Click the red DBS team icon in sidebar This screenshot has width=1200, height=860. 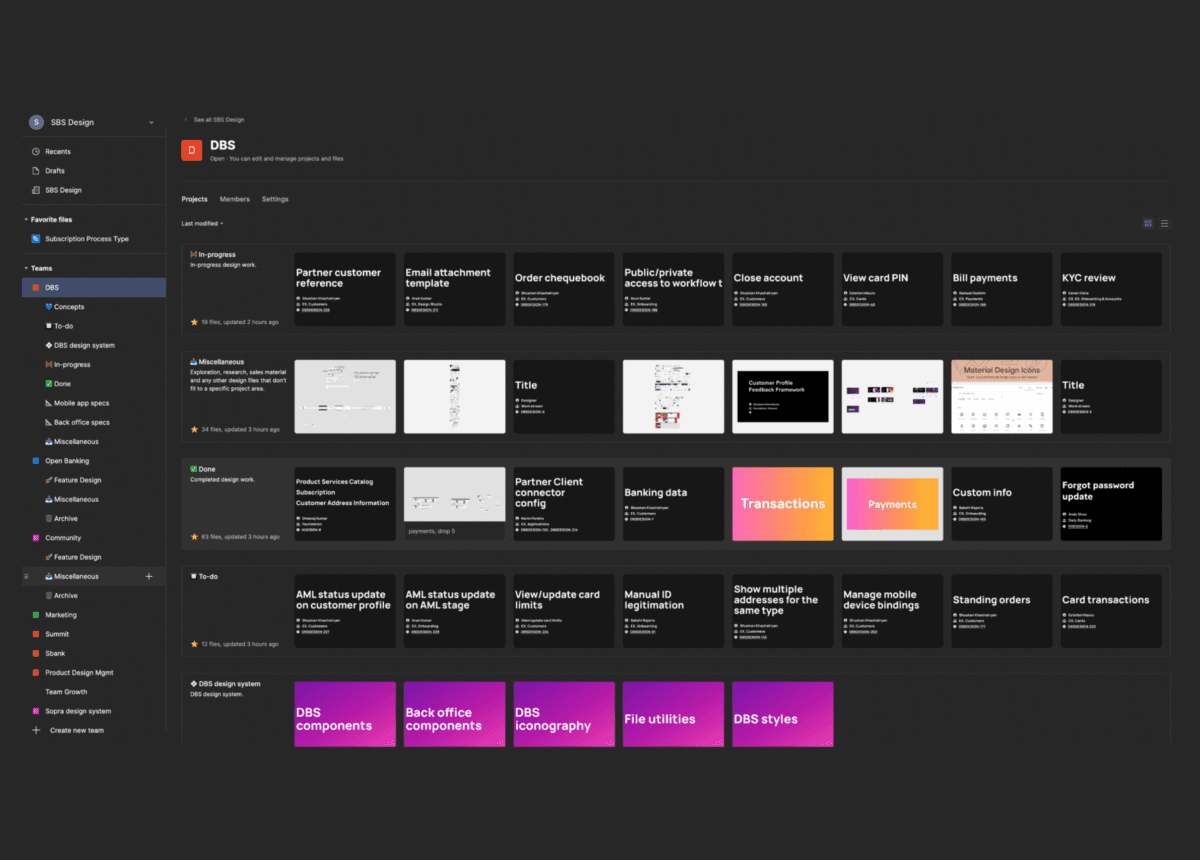click(x=36, y=288)
